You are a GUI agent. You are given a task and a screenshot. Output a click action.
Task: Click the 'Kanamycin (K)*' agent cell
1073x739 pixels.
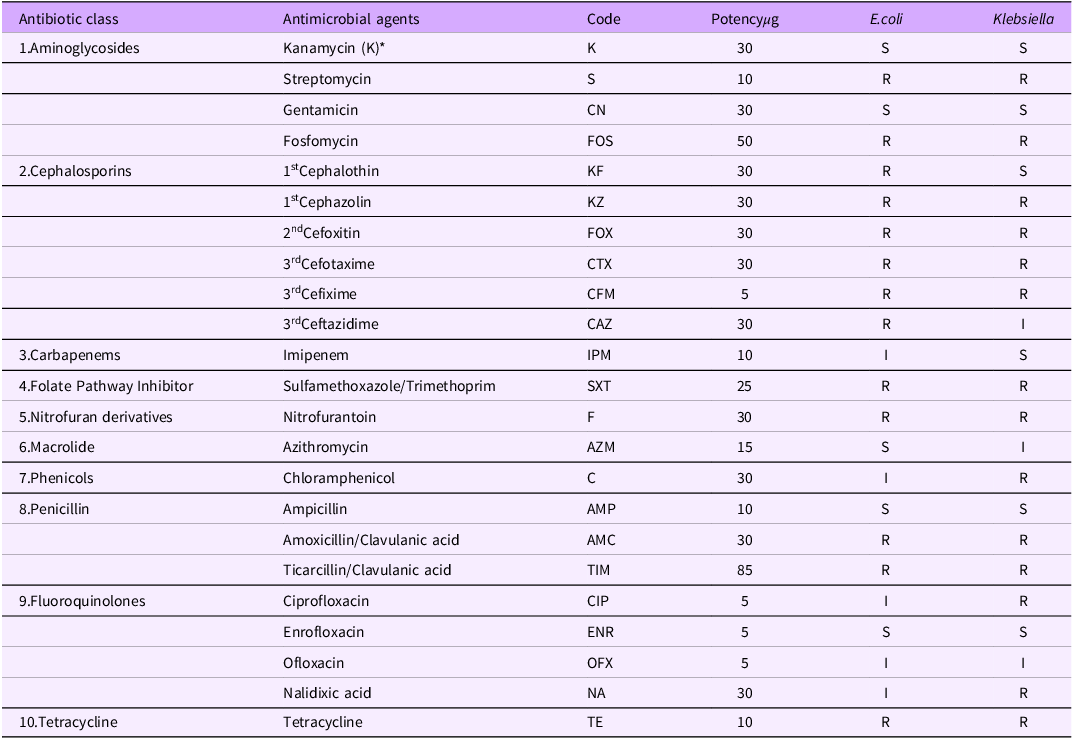tap(326, 48)
